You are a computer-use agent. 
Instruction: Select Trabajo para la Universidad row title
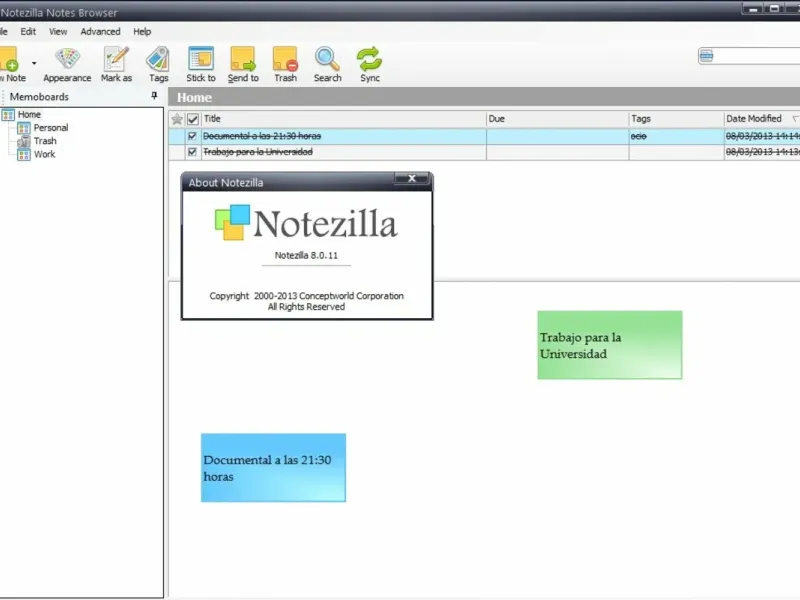[x=258, y=152]
